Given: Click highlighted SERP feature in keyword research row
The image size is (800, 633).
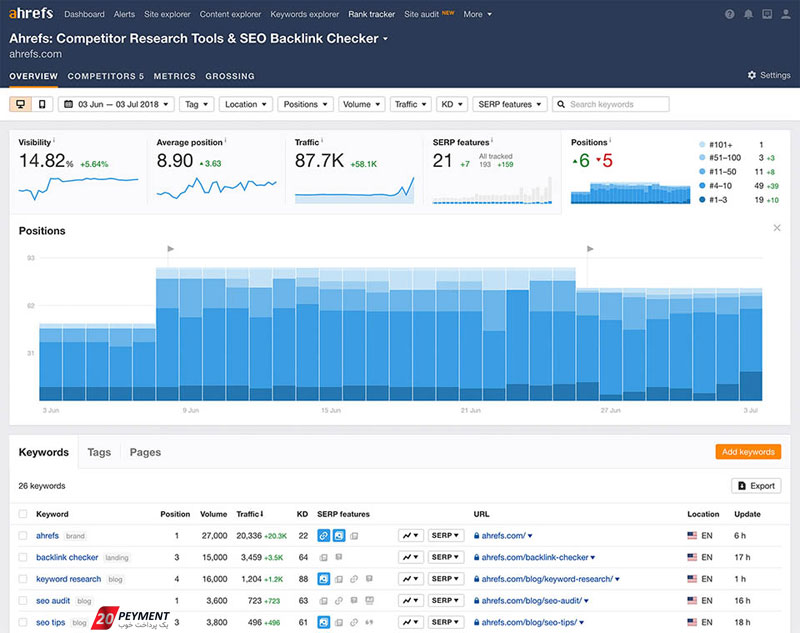Looking at the screenshot, I should click(x=323, y=579).
